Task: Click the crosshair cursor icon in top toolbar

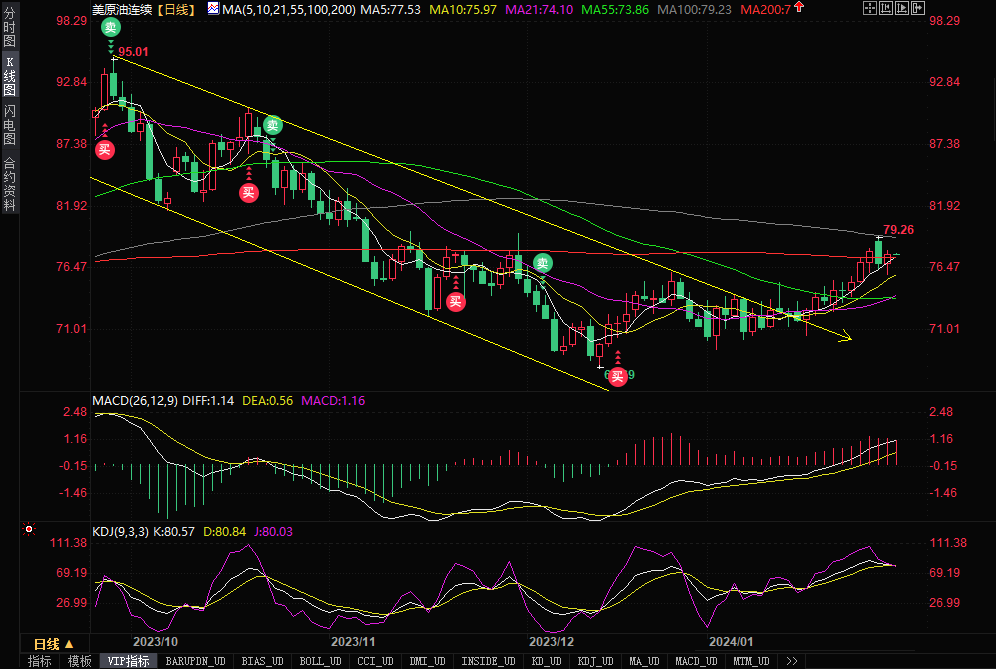Action: click(872, 9)
